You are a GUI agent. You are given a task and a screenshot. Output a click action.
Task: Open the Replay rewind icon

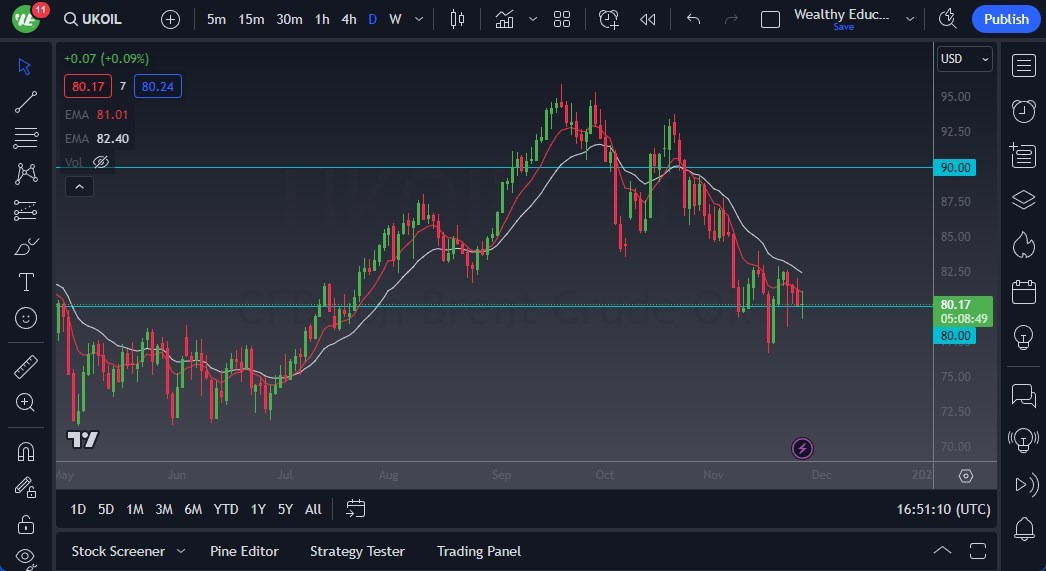648,19
